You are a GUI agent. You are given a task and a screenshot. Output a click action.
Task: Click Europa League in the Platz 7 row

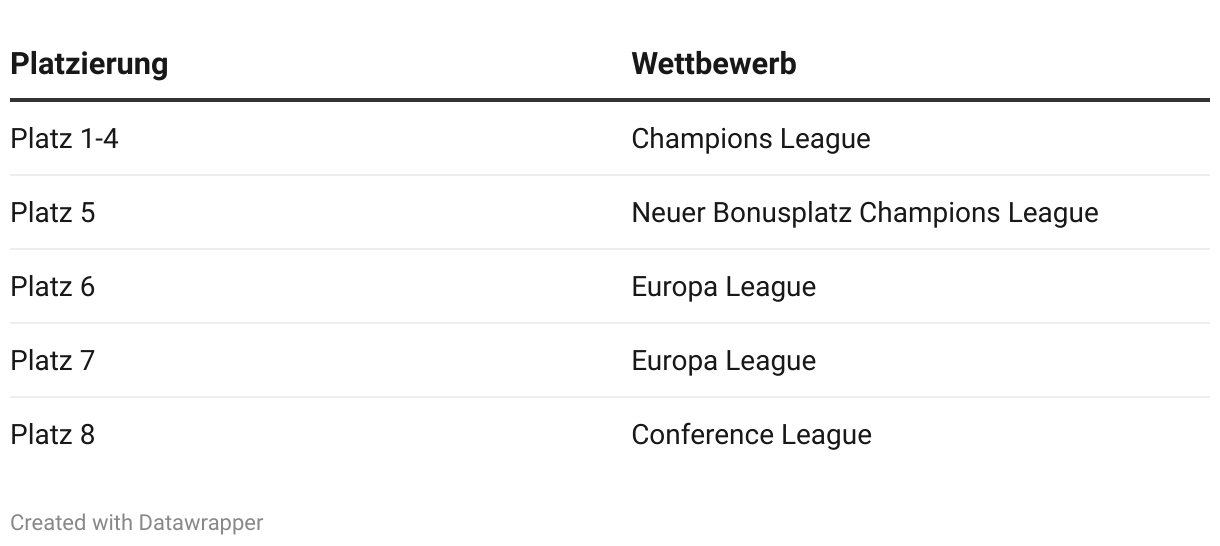tap(723, 361)
